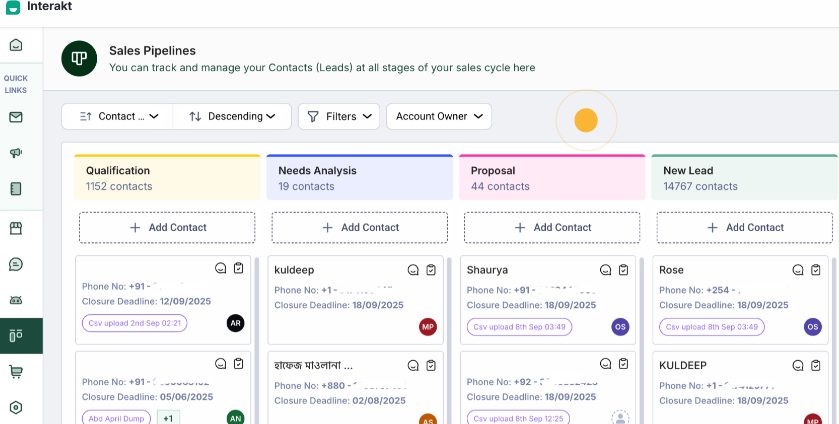Click the Sales Pipelines header round icon

coord(79,58)
